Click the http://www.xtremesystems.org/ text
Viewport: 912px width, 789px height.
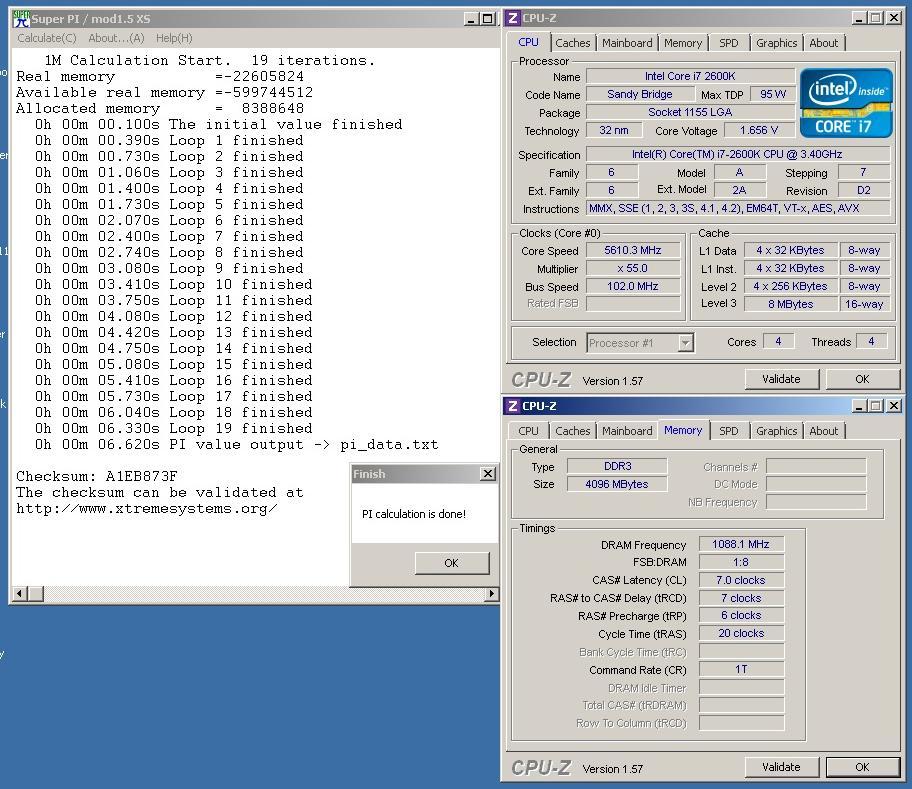[147, 509]
